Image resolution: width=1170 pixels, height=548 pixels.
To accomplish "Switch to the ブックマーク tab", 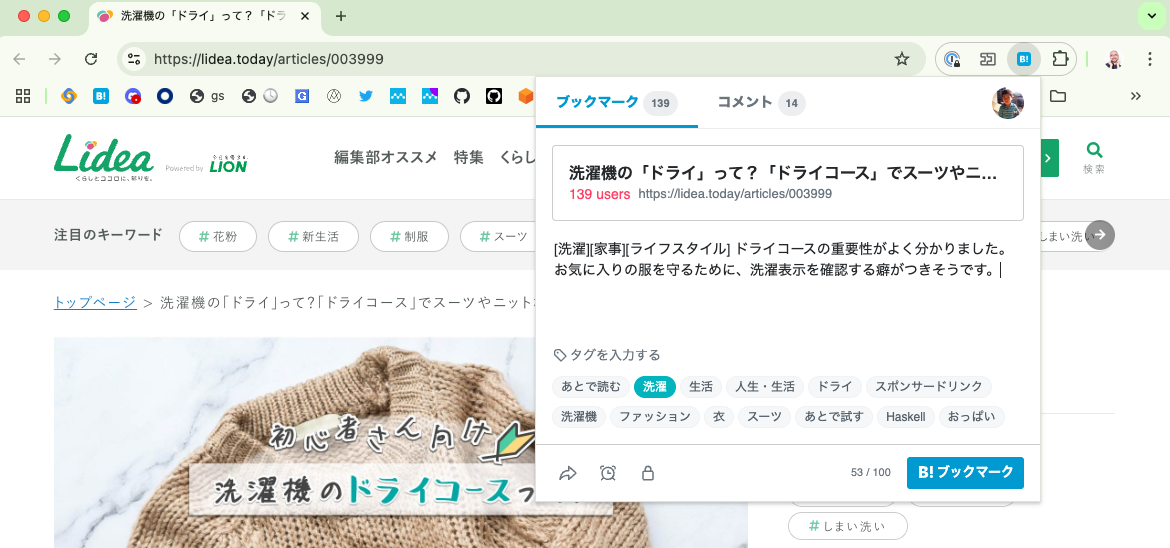I will click(x=616, y=103).
